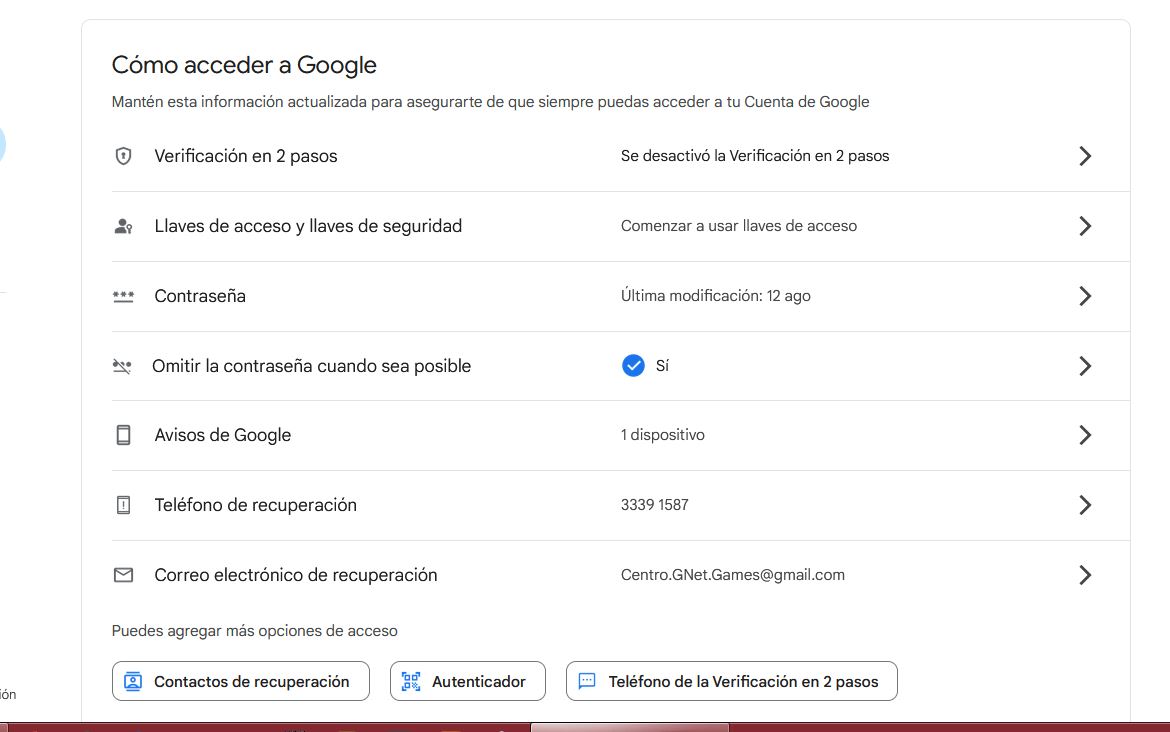This screenshot has height=732, width=1170.
Task: Click the Contactos de recuperación button
Action: point(240,682)
